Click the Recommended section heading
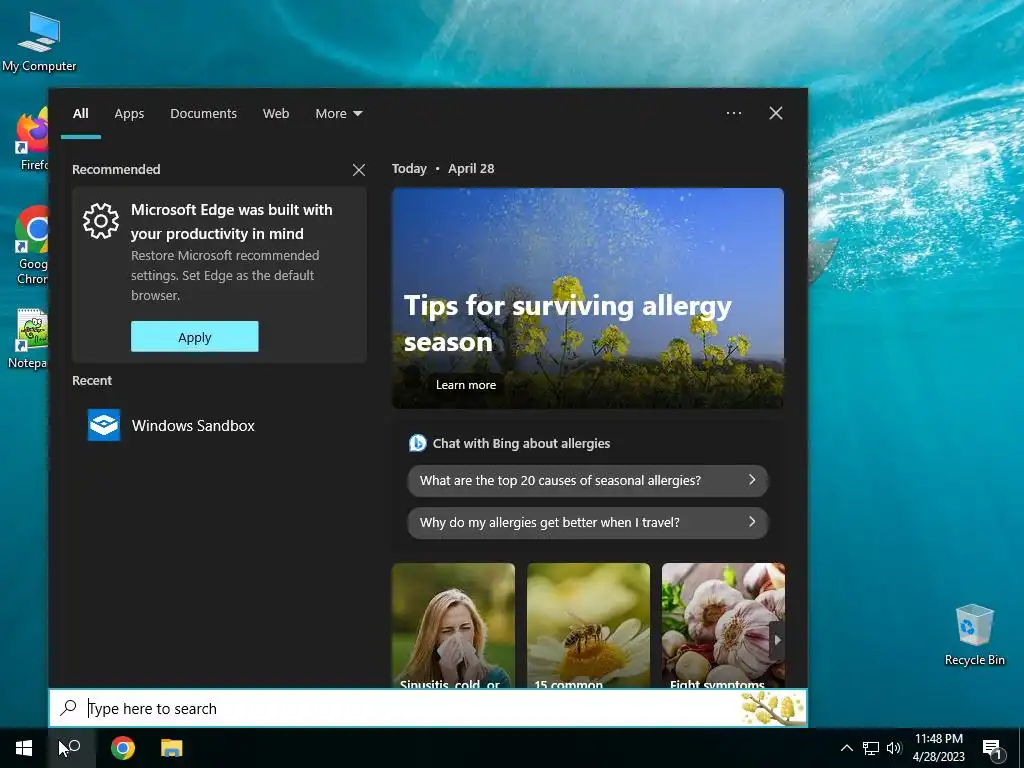Image resolution: width=1024 pixels, height=768 pixels. 116,170
